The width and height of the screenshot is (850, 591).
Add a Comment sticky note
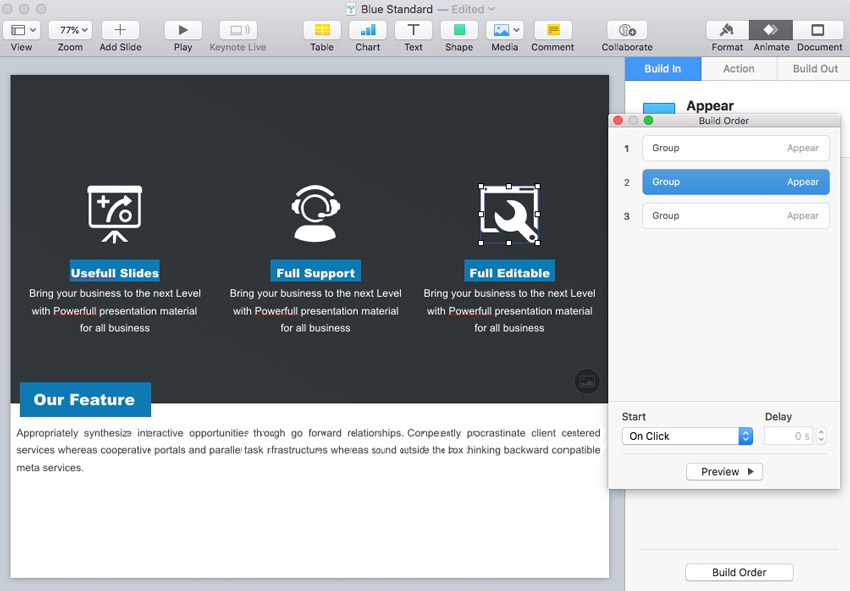[553, 30]
